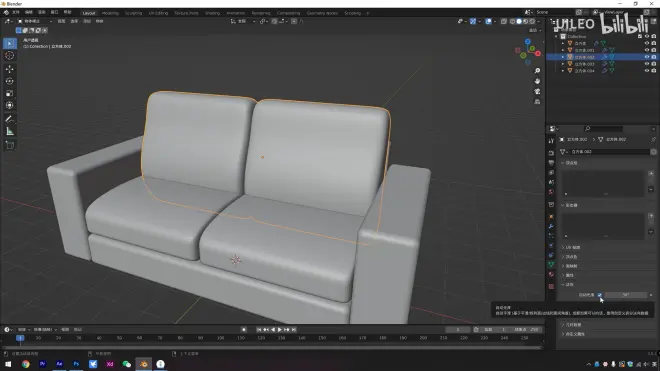Switch to the Shading workspace tab
The image size is (660, 371).
(212, 13)
